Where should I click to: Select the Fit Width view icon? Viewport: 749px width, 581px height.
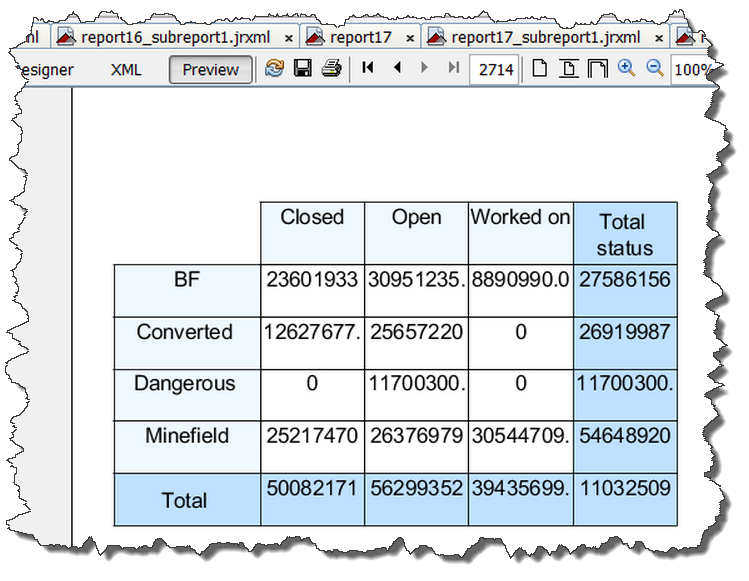click(x=597, y=69)
